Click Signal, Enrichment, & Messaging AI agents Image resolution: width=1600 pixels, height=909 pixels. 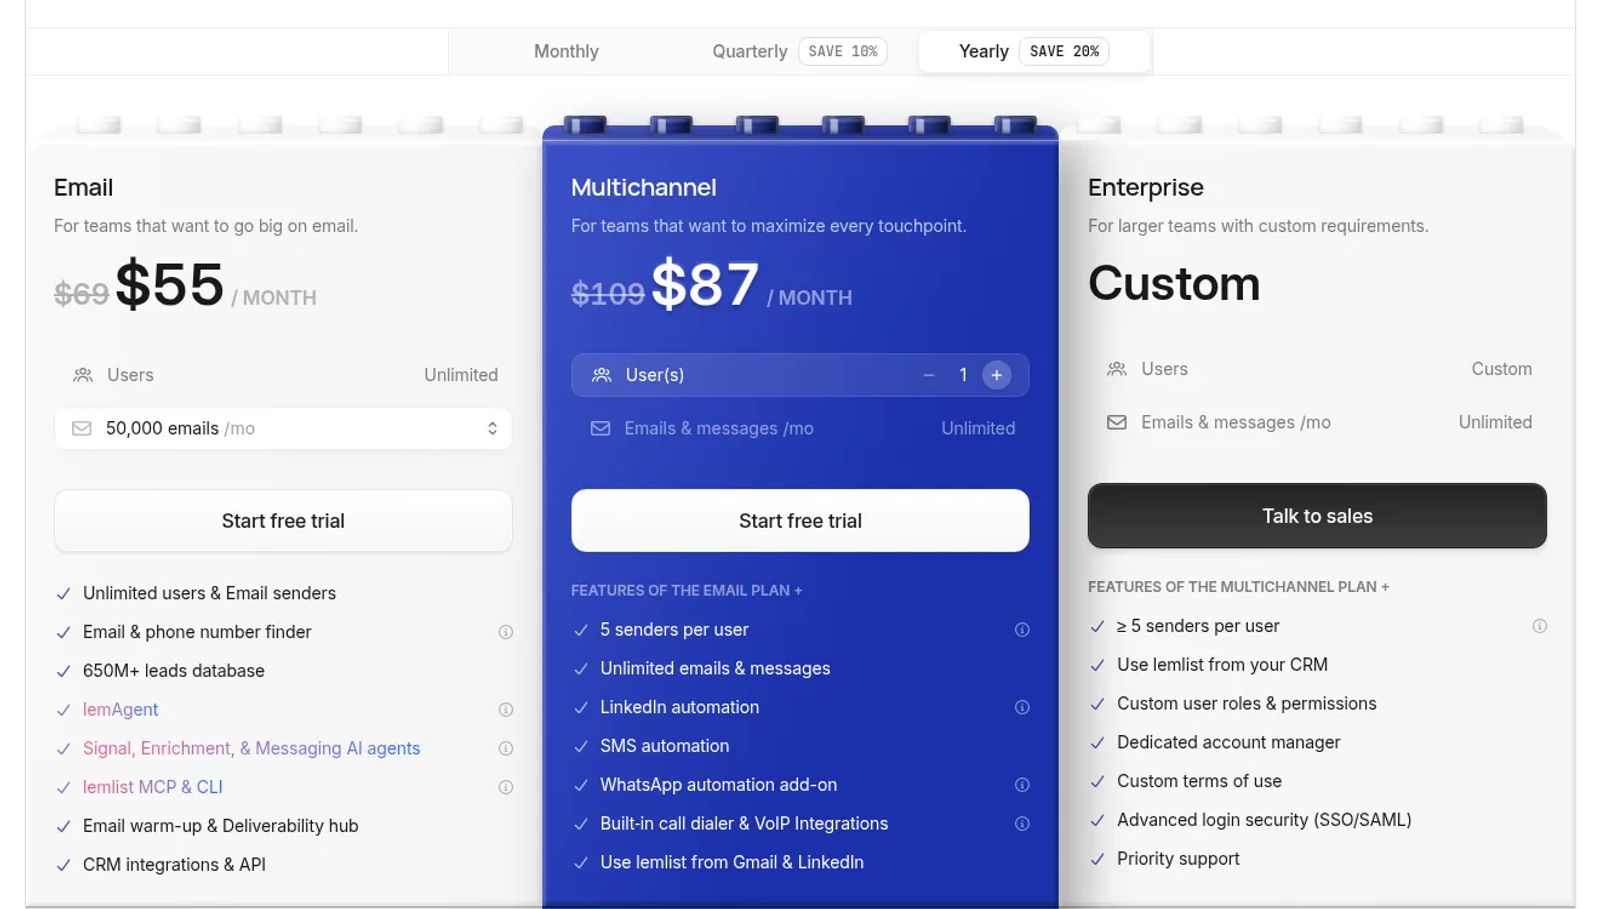click(251, 749)
